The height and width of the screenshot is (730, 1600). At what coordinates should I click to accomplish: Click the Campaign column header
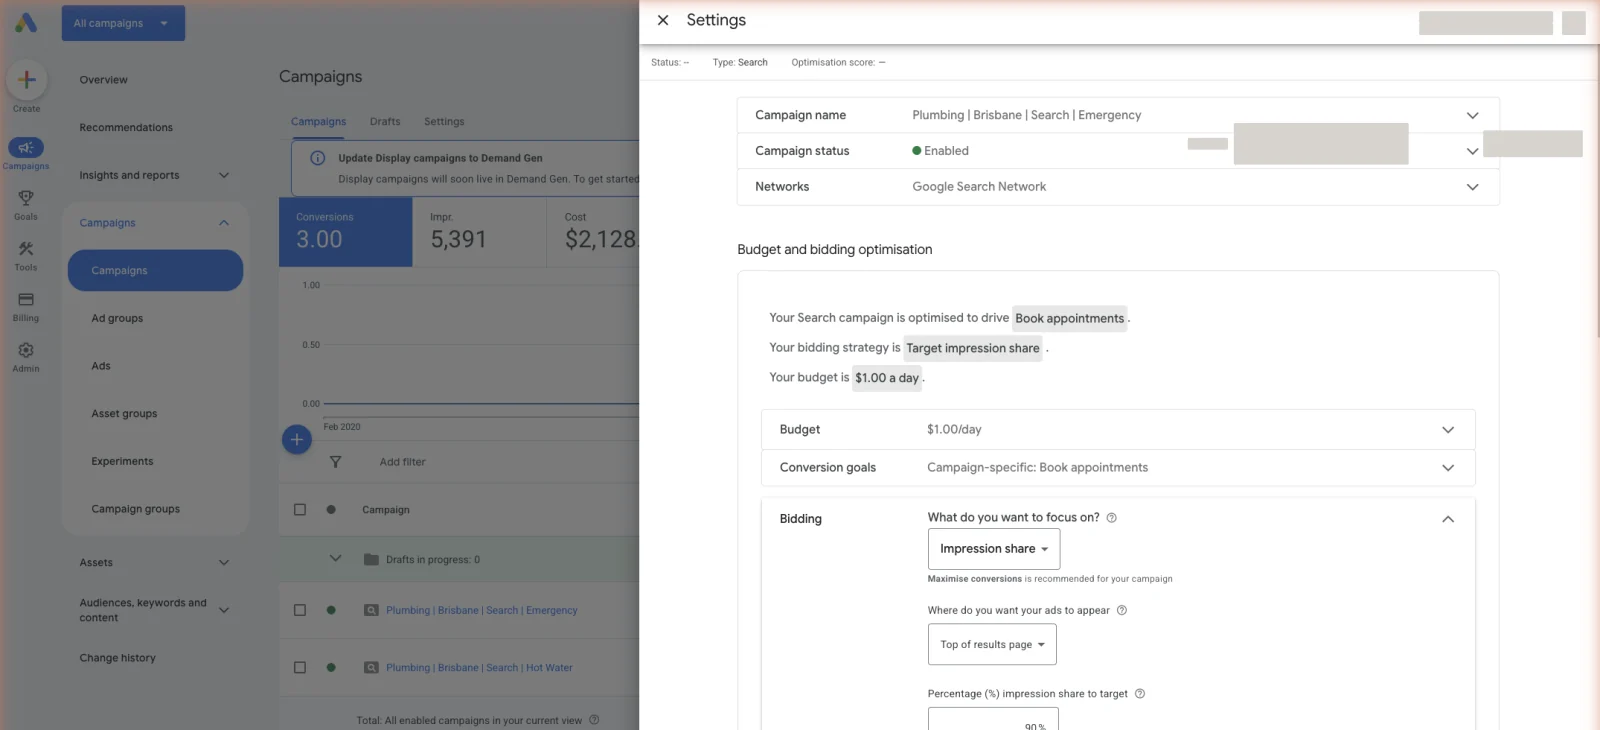click(x=386, y=510)
